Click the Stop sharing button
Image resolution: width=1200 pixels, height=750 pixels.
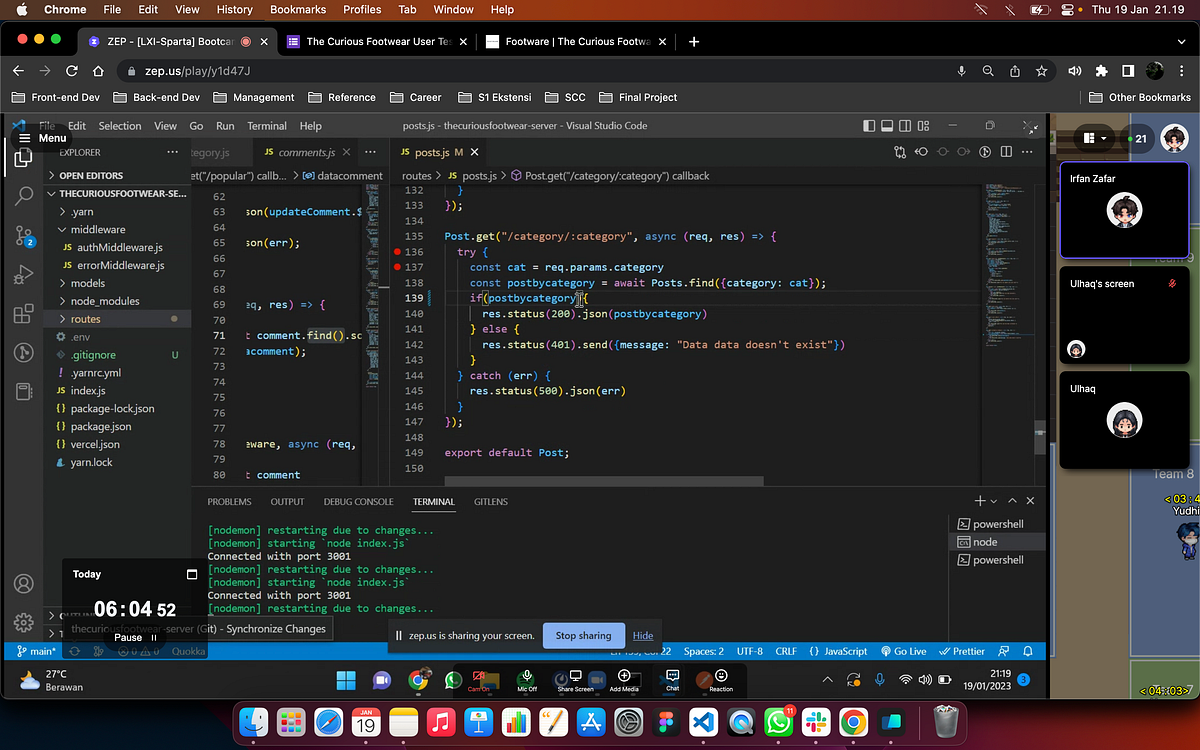click(x=583, y=635)
